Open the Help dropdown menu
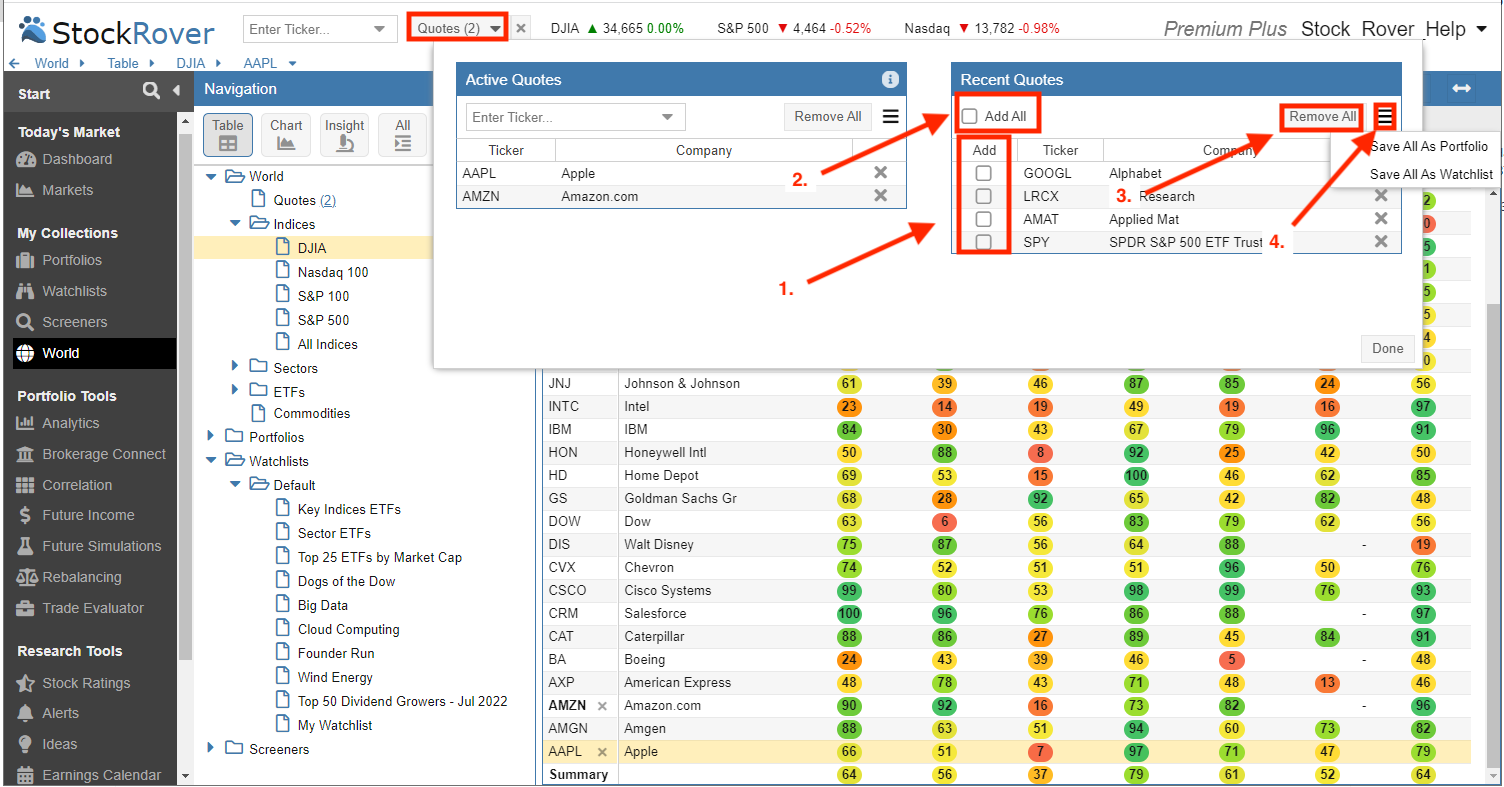The image size is (1504, 787). [1456, 29]
